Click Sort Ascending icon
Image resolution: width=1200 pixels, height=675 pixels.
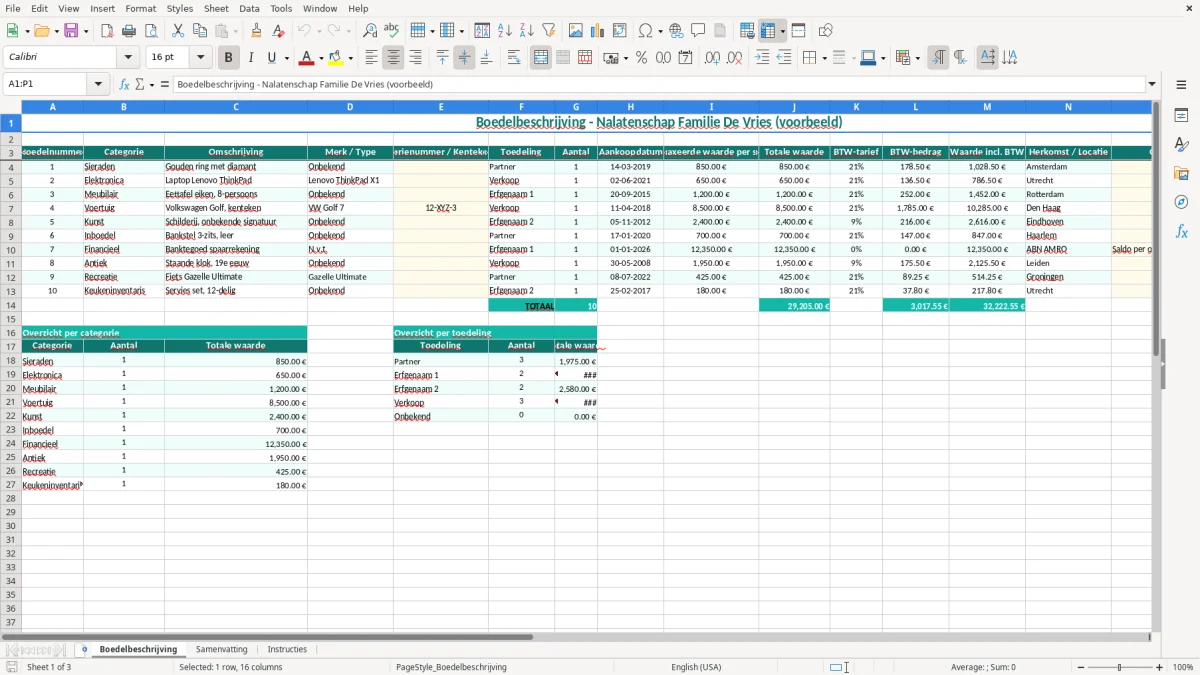tap(505, 31)
